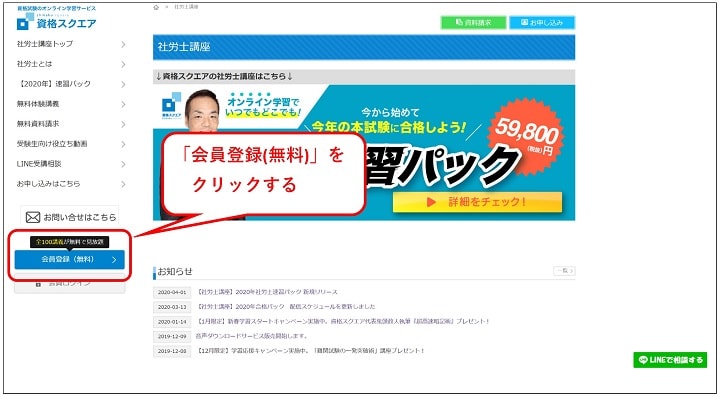Click LINE icon on LINEで相談する button

643,360
